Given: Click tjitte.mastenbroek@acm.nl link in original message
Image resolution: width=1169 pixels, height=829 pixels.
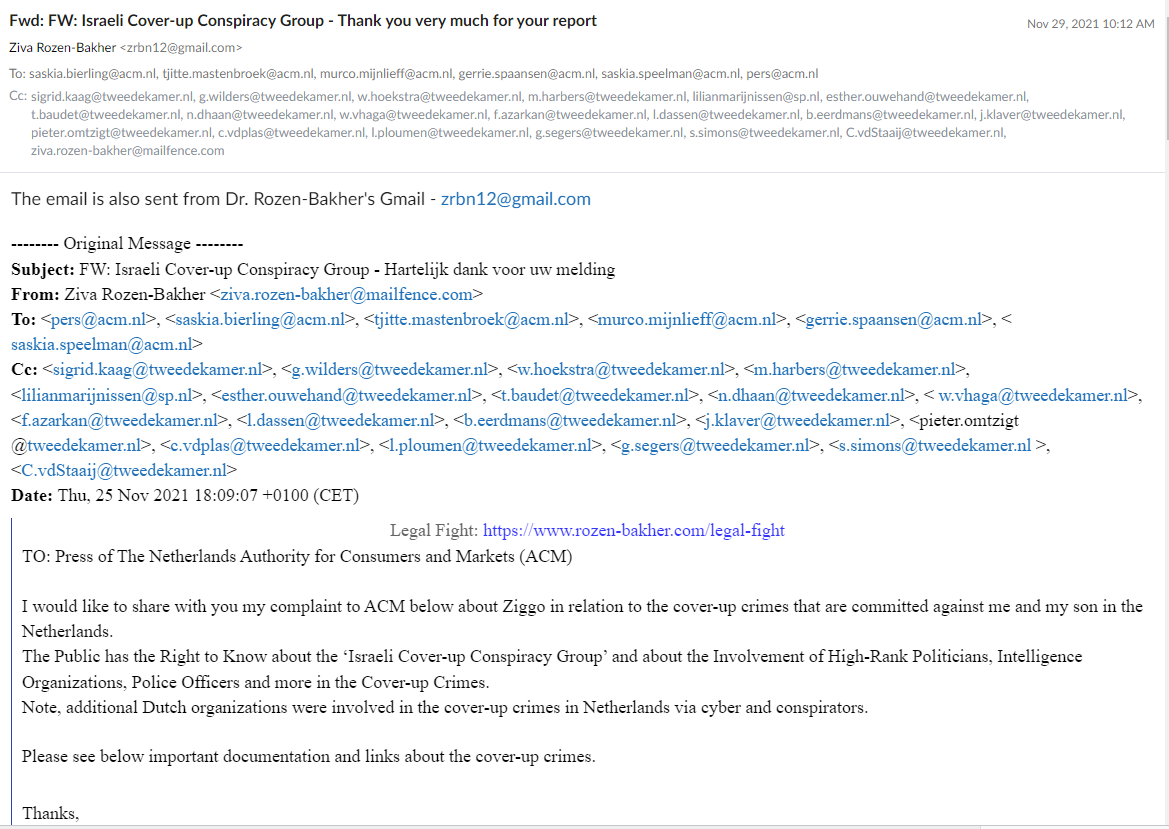Looking at the screenshot, I should (x=471, y=320).
